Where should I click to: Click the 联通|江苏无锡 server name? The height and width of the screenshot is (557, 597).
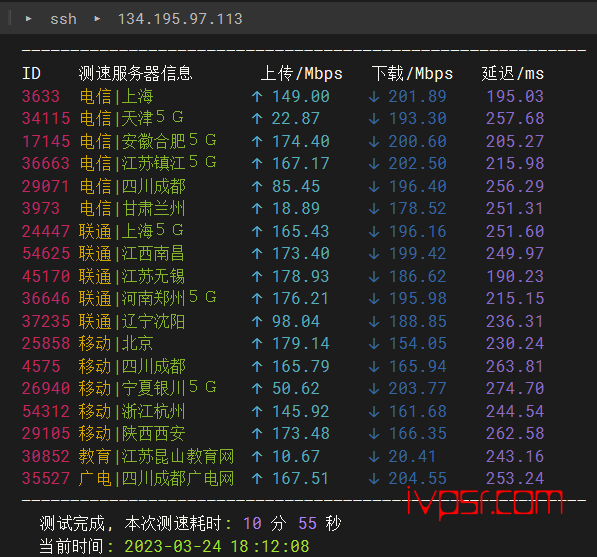(131, 276)
